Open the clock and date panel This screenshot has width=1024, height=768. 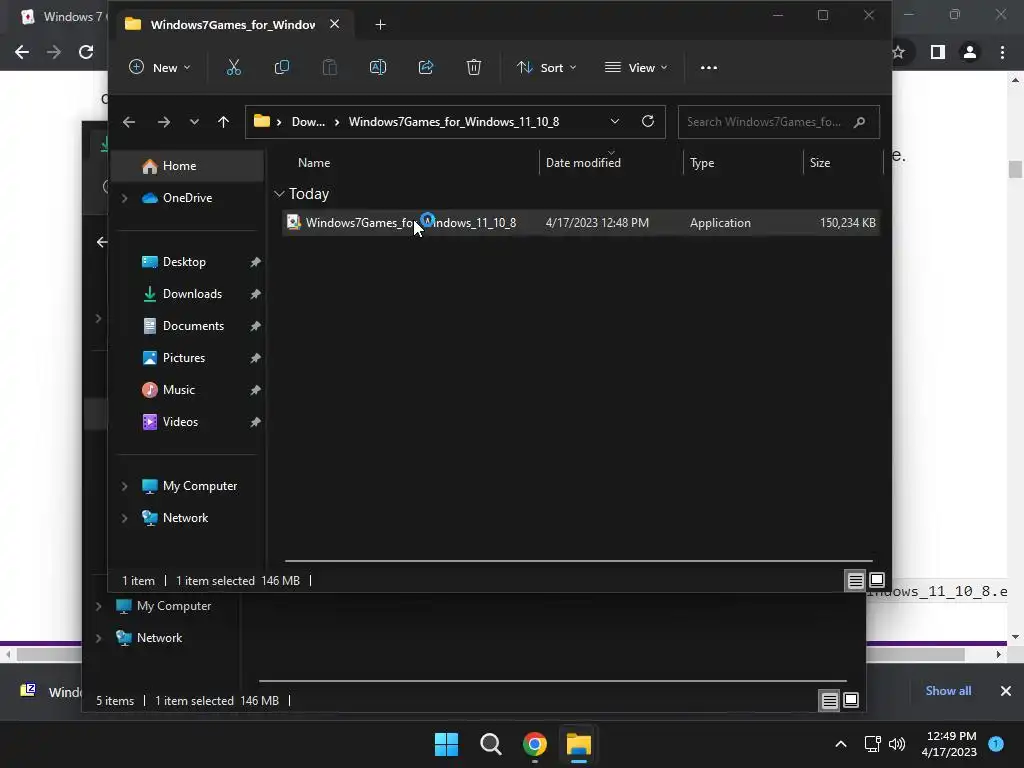click(949, 744)
